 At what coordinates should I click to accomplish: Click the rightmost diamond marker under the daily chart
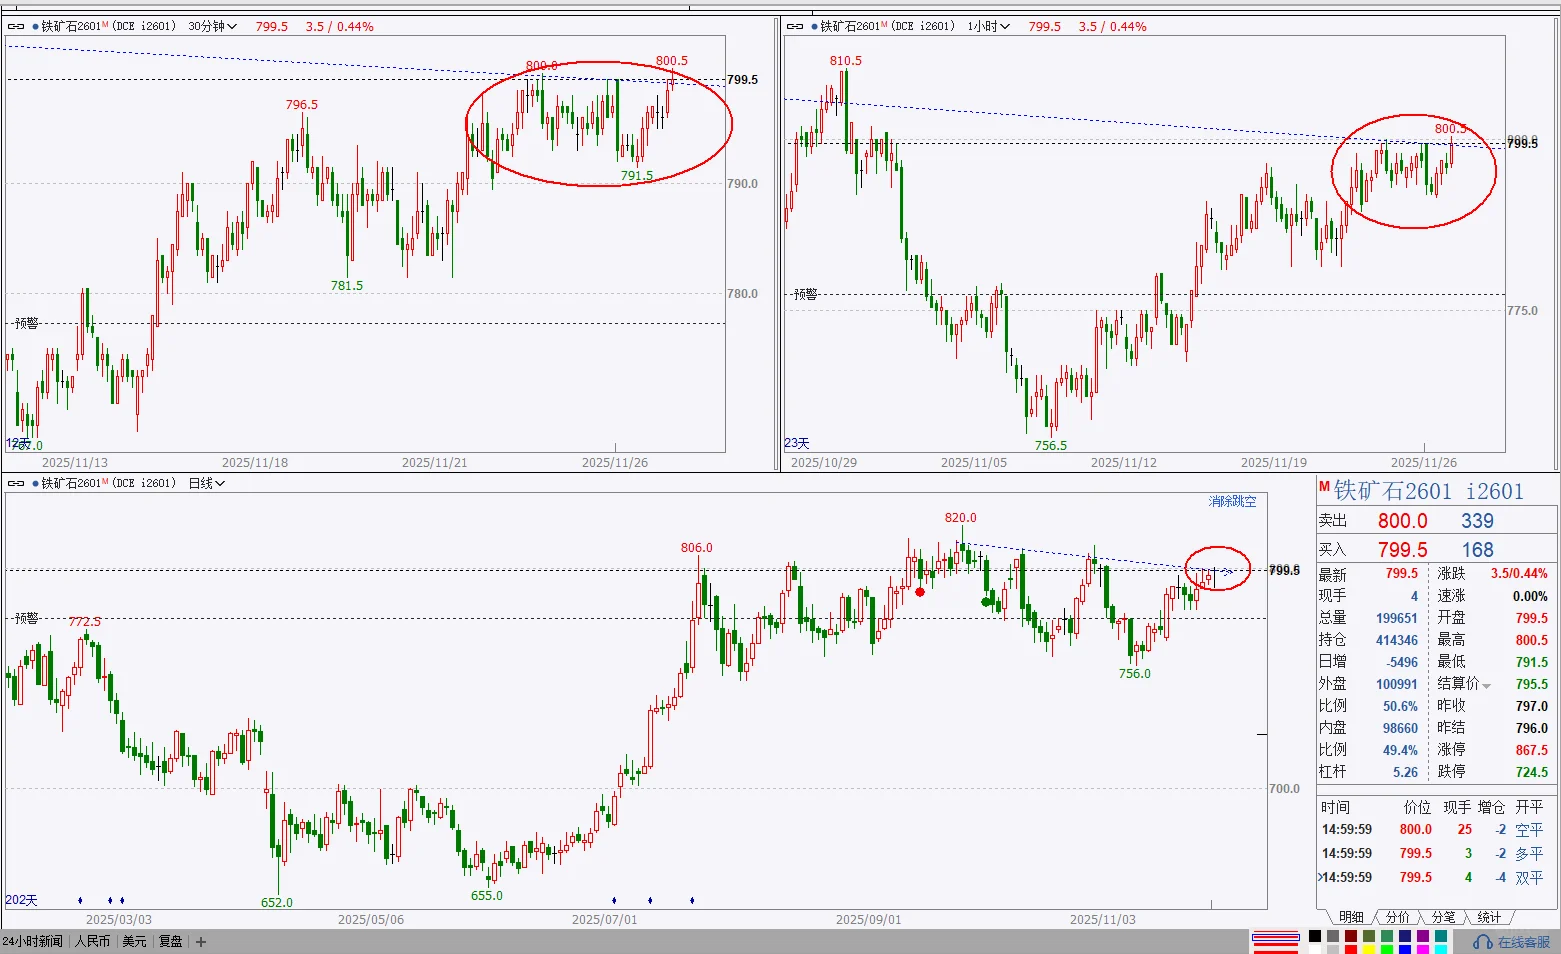692,901
